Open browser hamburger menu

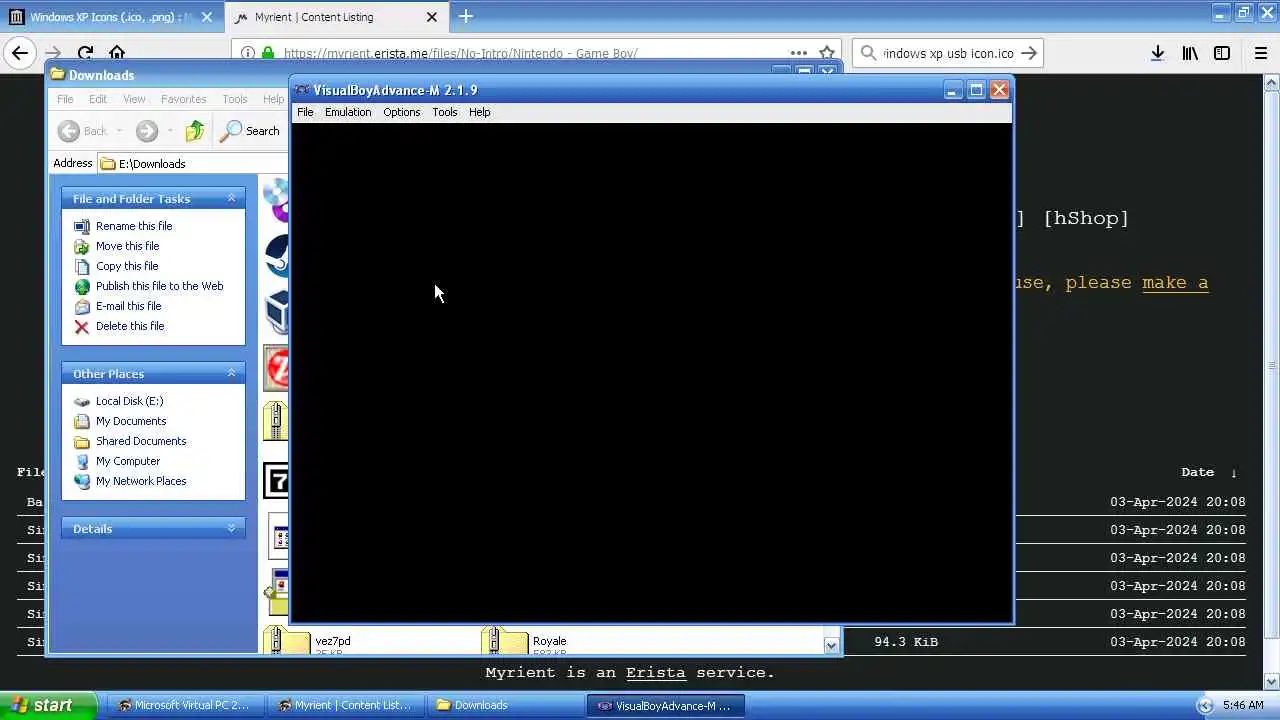coord(1261,53)
